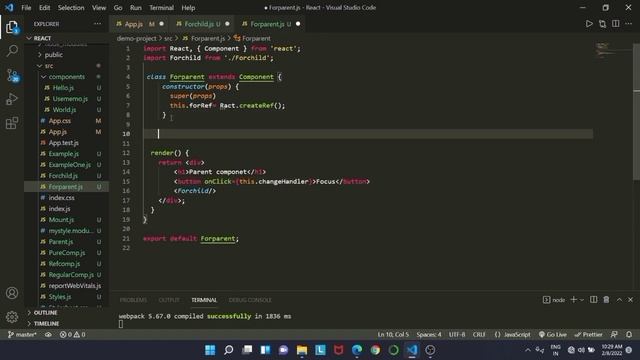The image size is (640, 360).
Task: Expand the OUTLINE section
Action: click(x=67, y=312)
